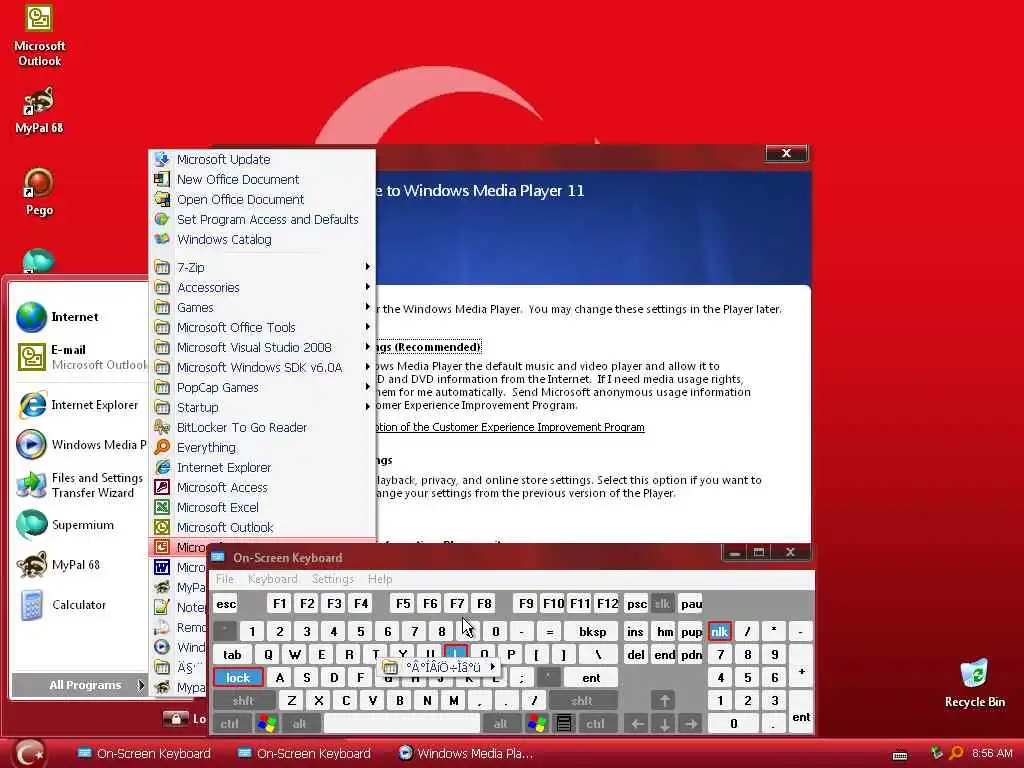Click Everything search tray icon
This screenshot has width=1024, height=768.
pos(955,754)
